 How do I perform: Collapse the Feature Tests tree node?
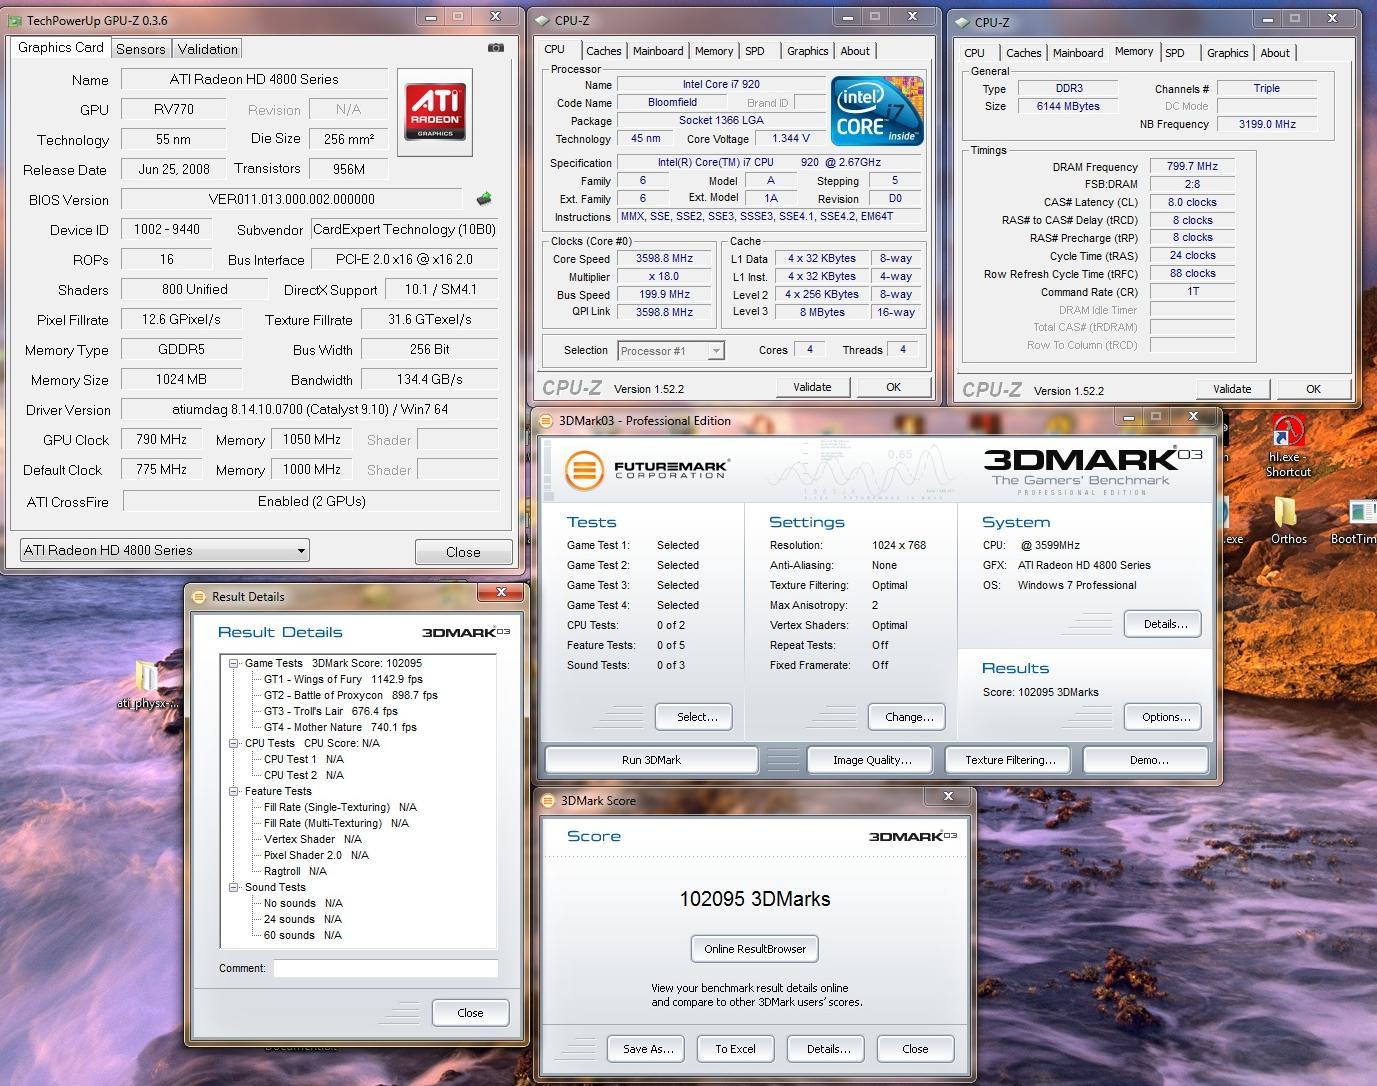tap(232, 791)
